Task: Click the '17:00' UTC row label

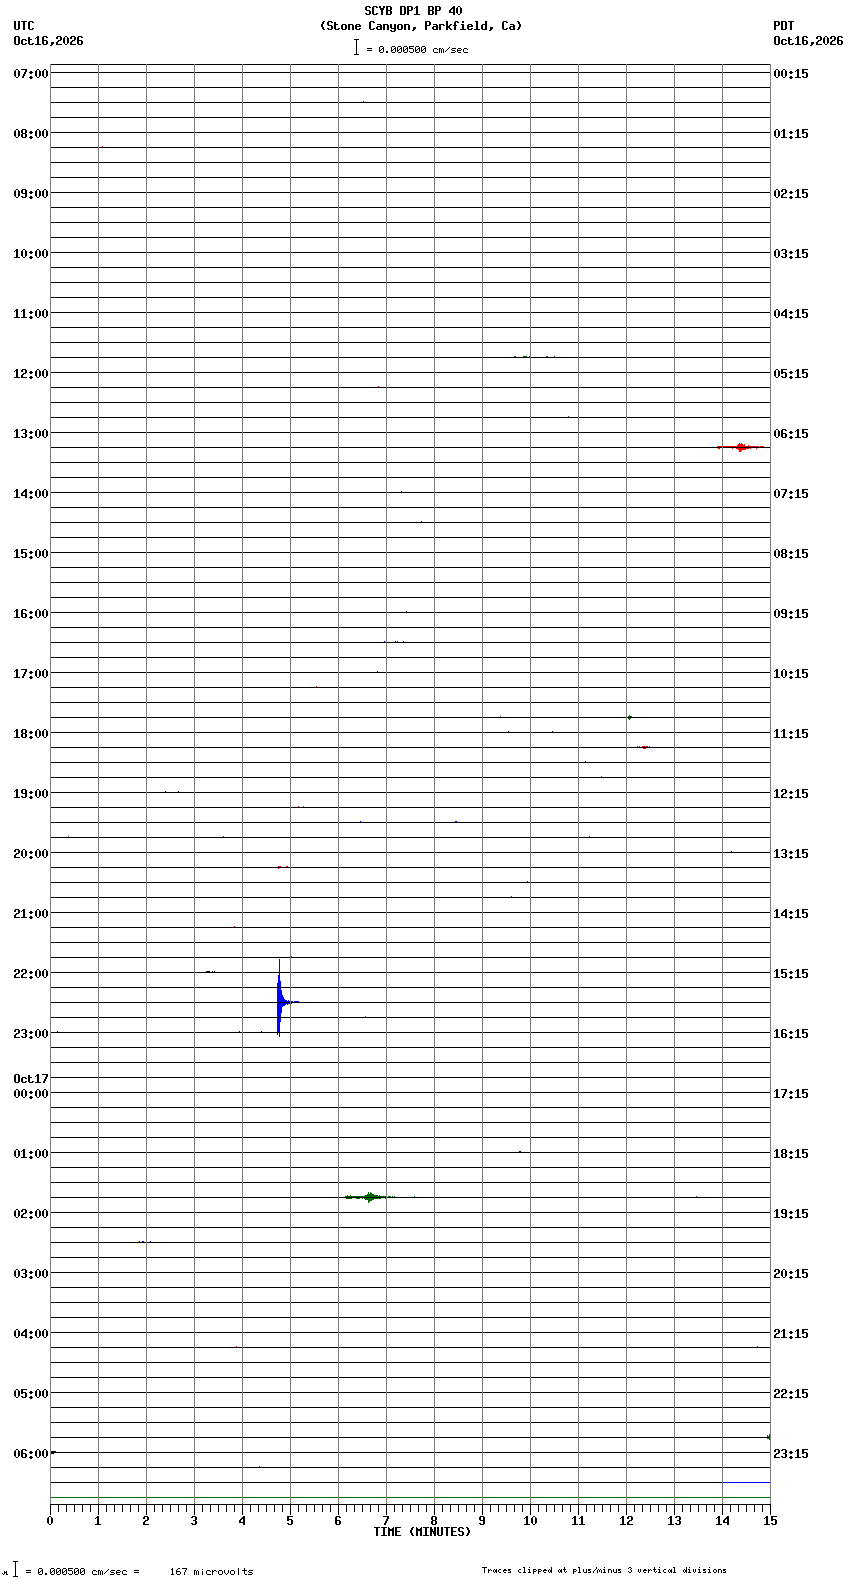Action: pyautogui.click(x=30, y=674)
